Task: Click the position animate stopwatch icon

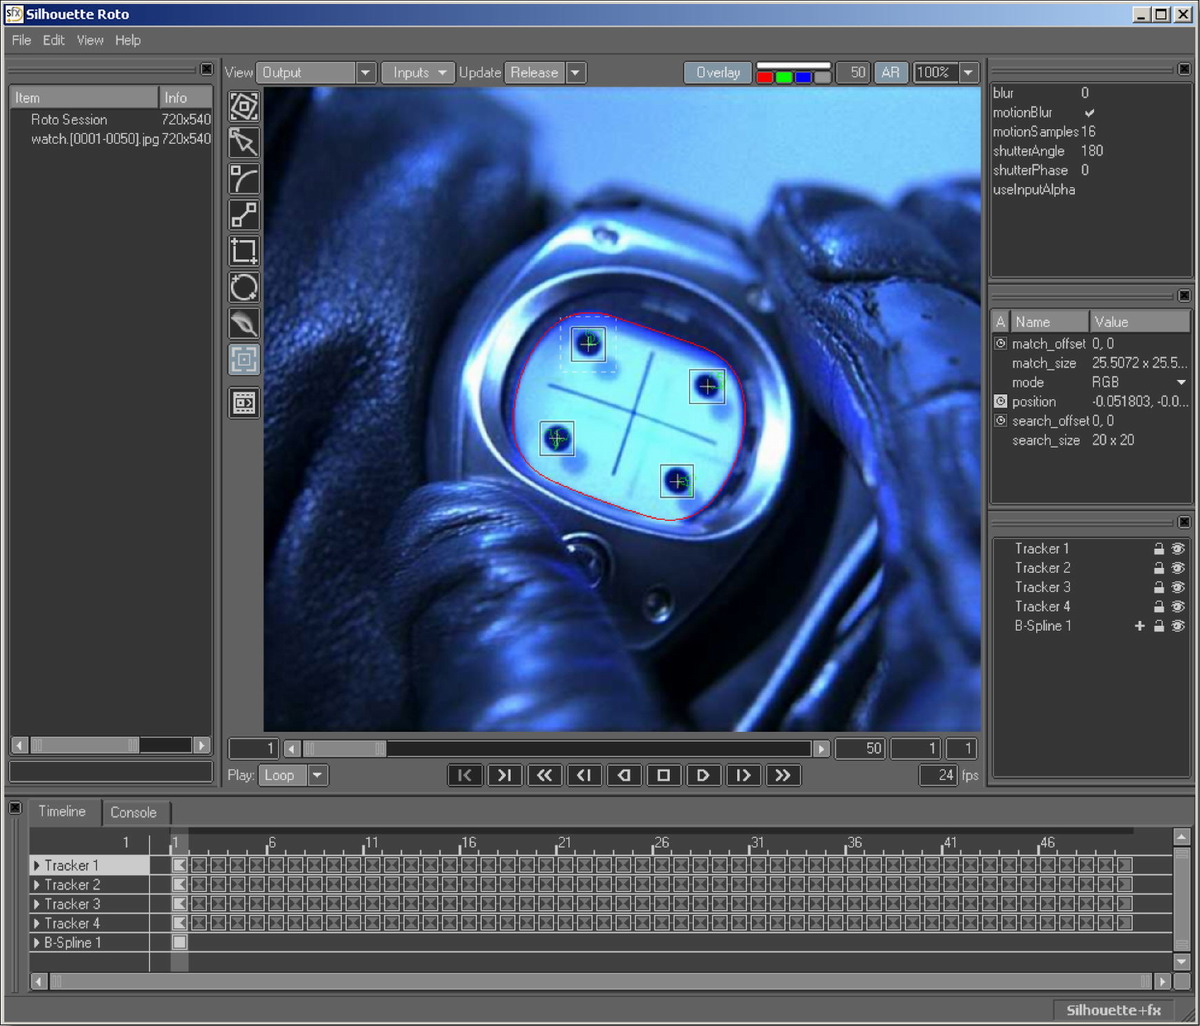Action: pyautogui.click(x=1000, y=401)
